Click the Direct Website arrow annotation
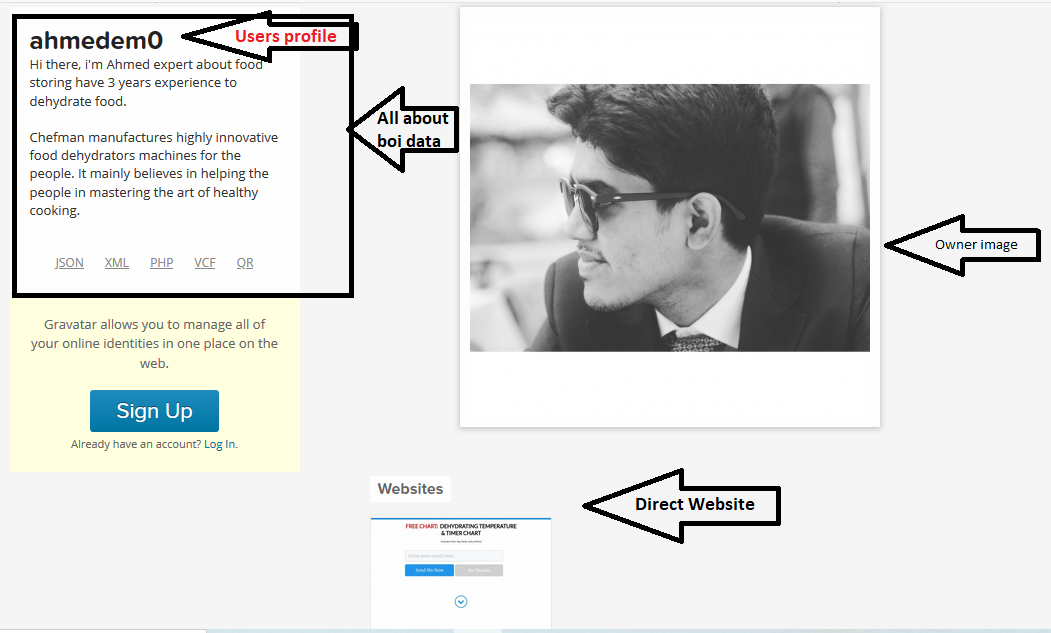Image resolution: width=1051 pixels, height=633 pixels. point(694,504)
